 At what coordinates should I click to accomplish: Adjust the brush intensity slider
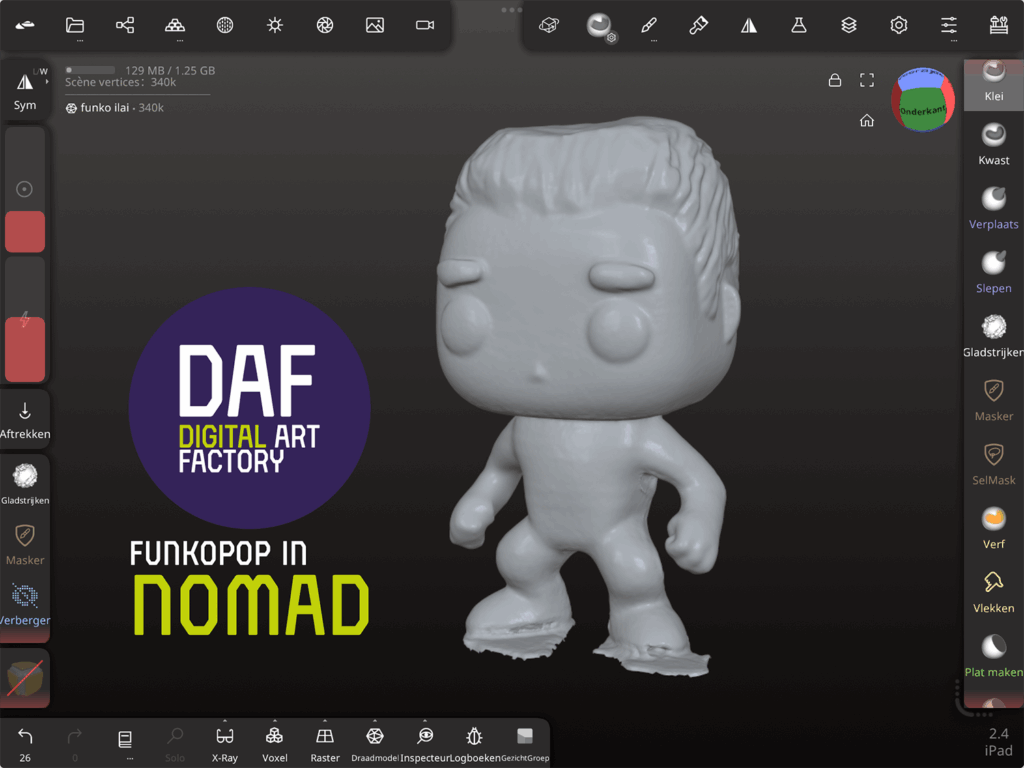(x=25, y=319)
